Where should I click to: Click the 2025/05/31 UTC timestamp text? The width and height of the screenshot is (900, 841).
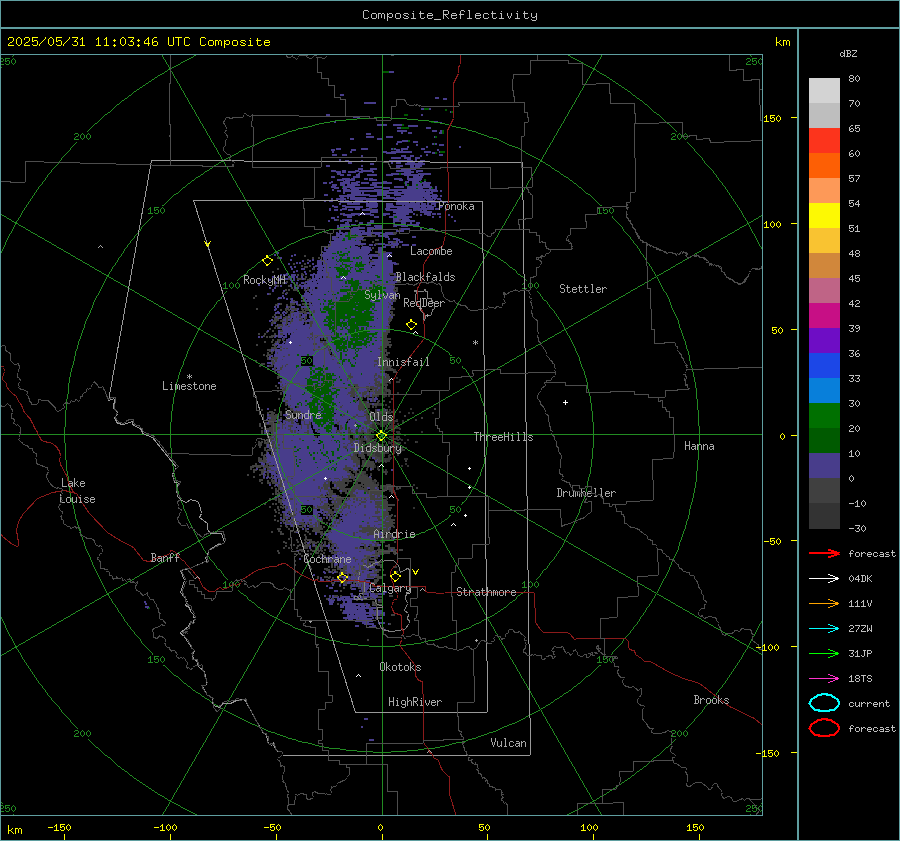coord(138,42)
